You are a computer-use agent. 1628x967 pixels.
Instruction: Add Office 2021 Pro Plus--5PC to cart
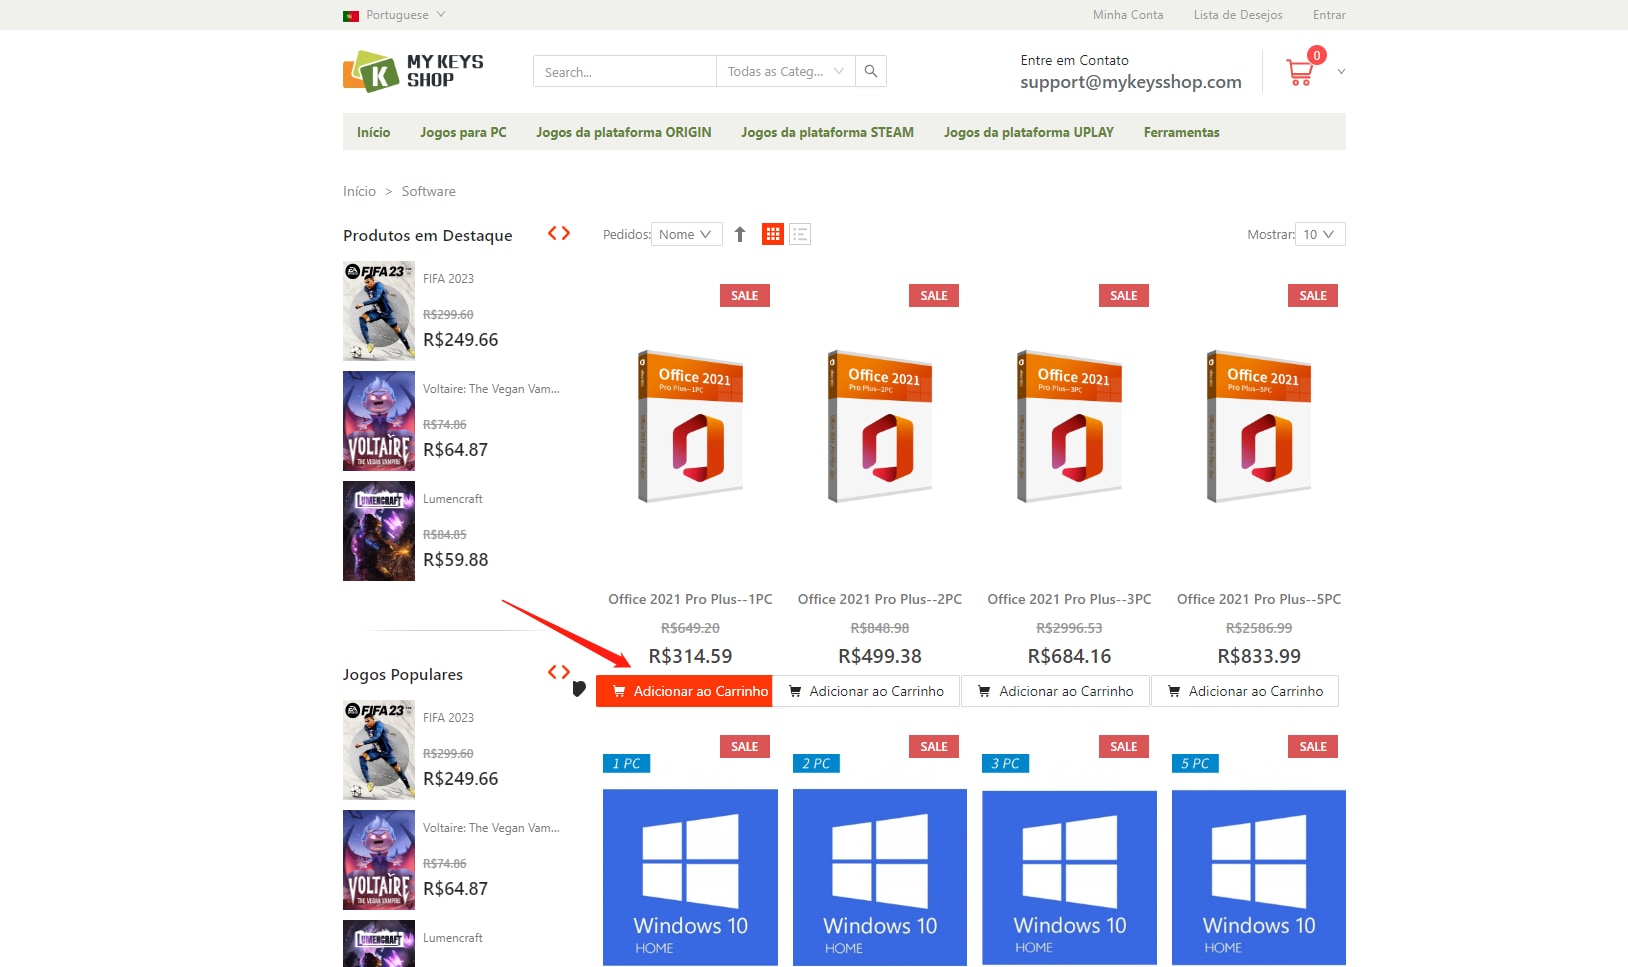point(1245,691)
